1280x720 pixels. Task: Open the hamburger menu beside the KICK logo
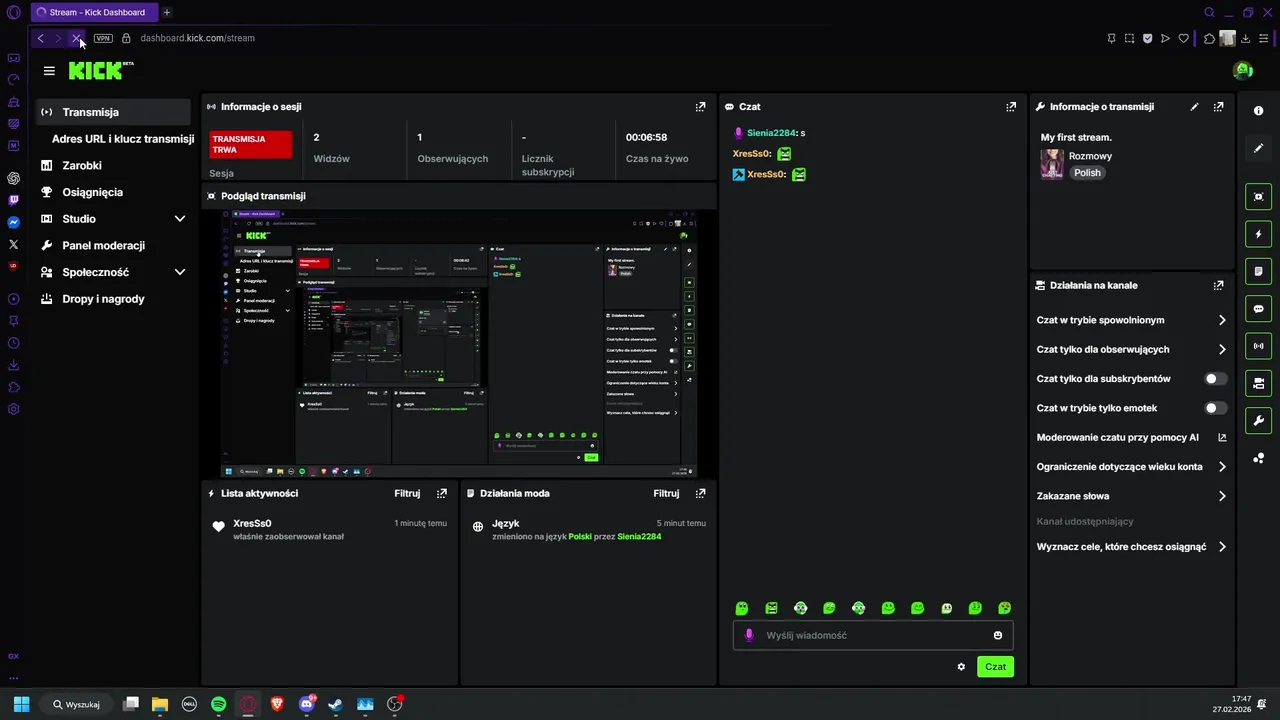click(x=49, y=71)
